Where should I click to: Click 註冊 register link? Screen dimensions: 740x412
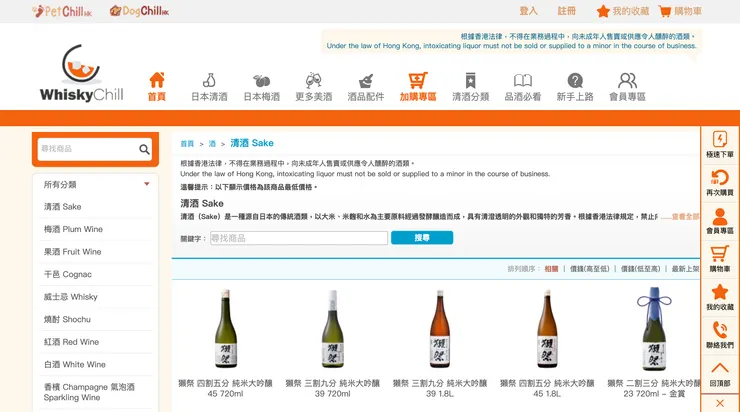pyautogui.click(x=566, y=11)
